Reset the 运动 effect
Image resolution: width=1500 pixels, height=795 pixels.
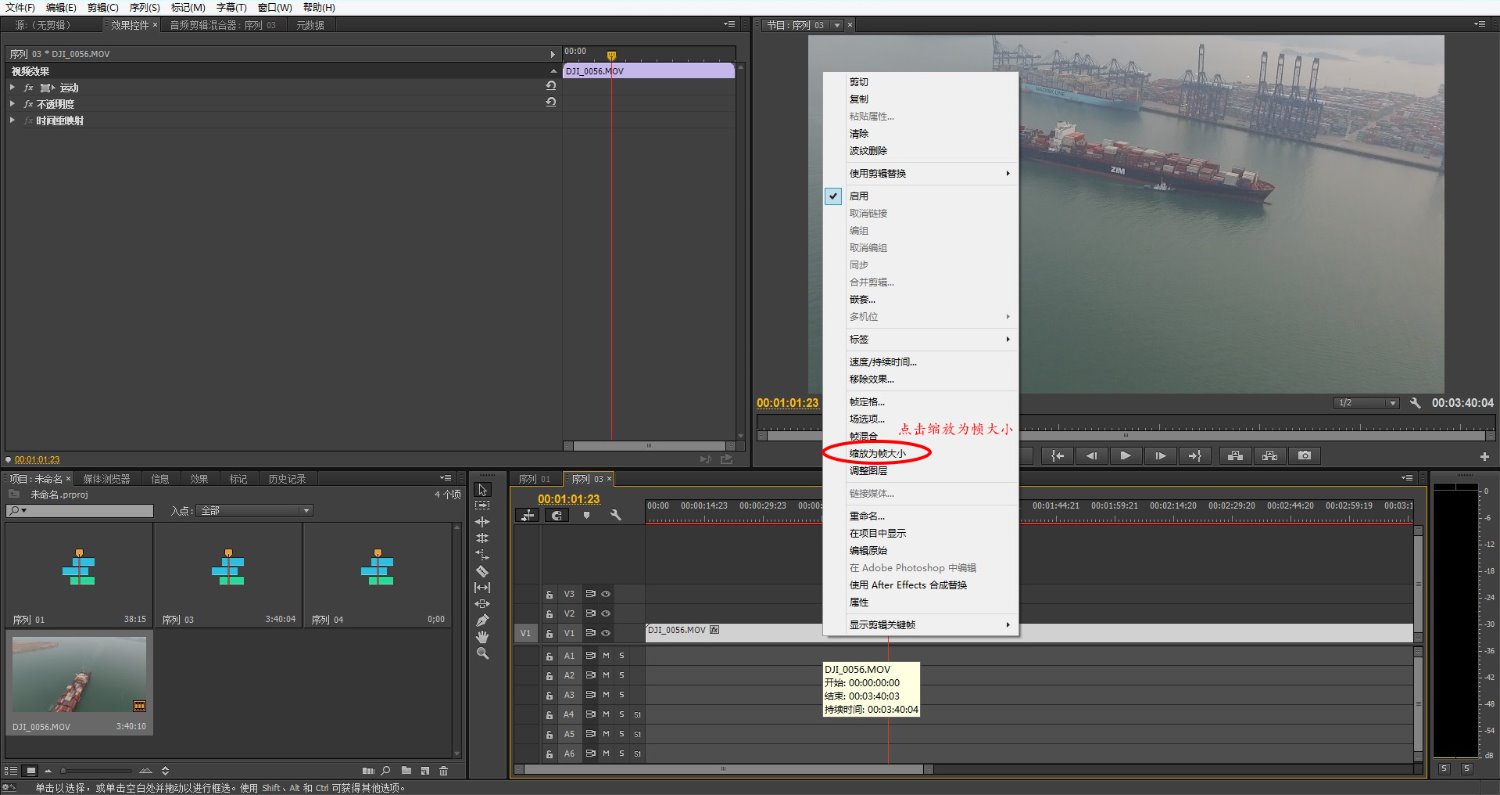click(550, 87)
